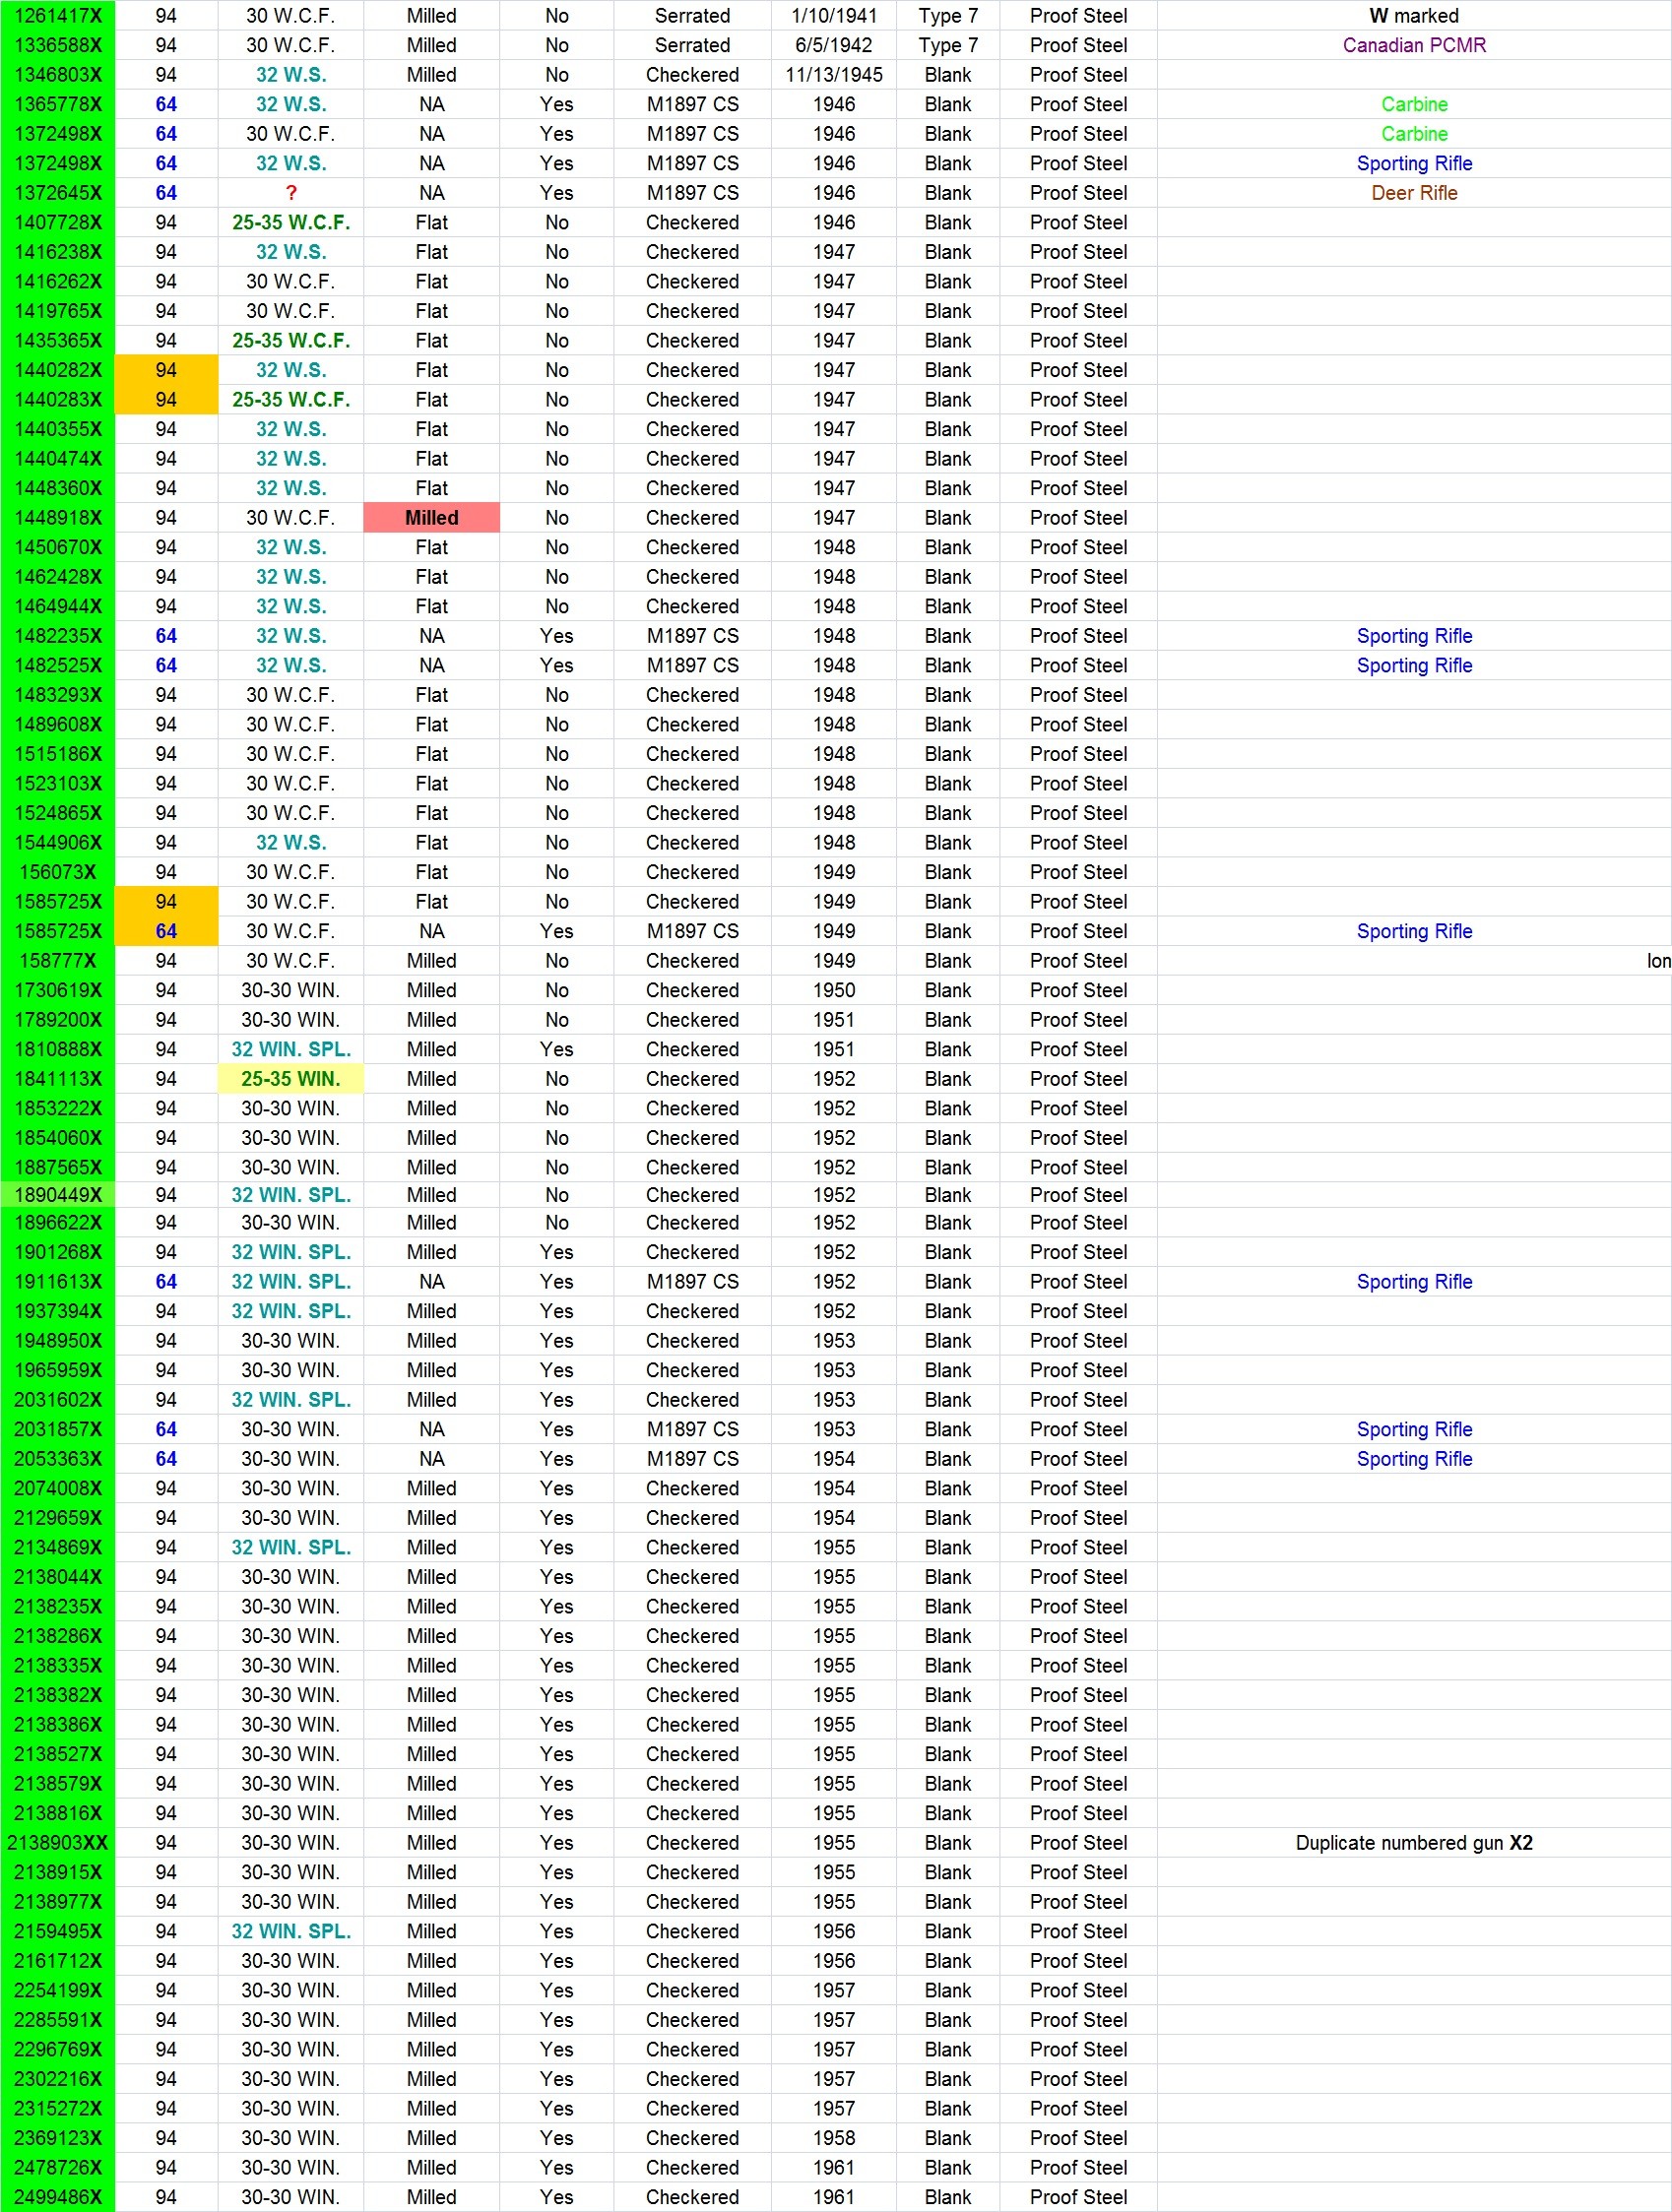The width and height of the screenshot is (1672, 2212).
Task: Select the 'Deer Rifle' note
Action: 1414,193
